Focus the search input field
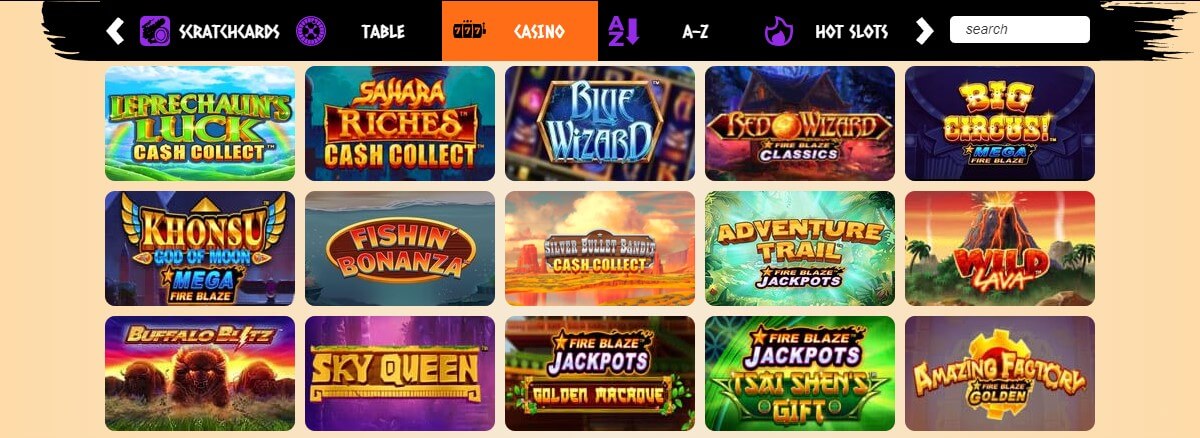Viewport: 1200px width, 438px height. 1020,29
